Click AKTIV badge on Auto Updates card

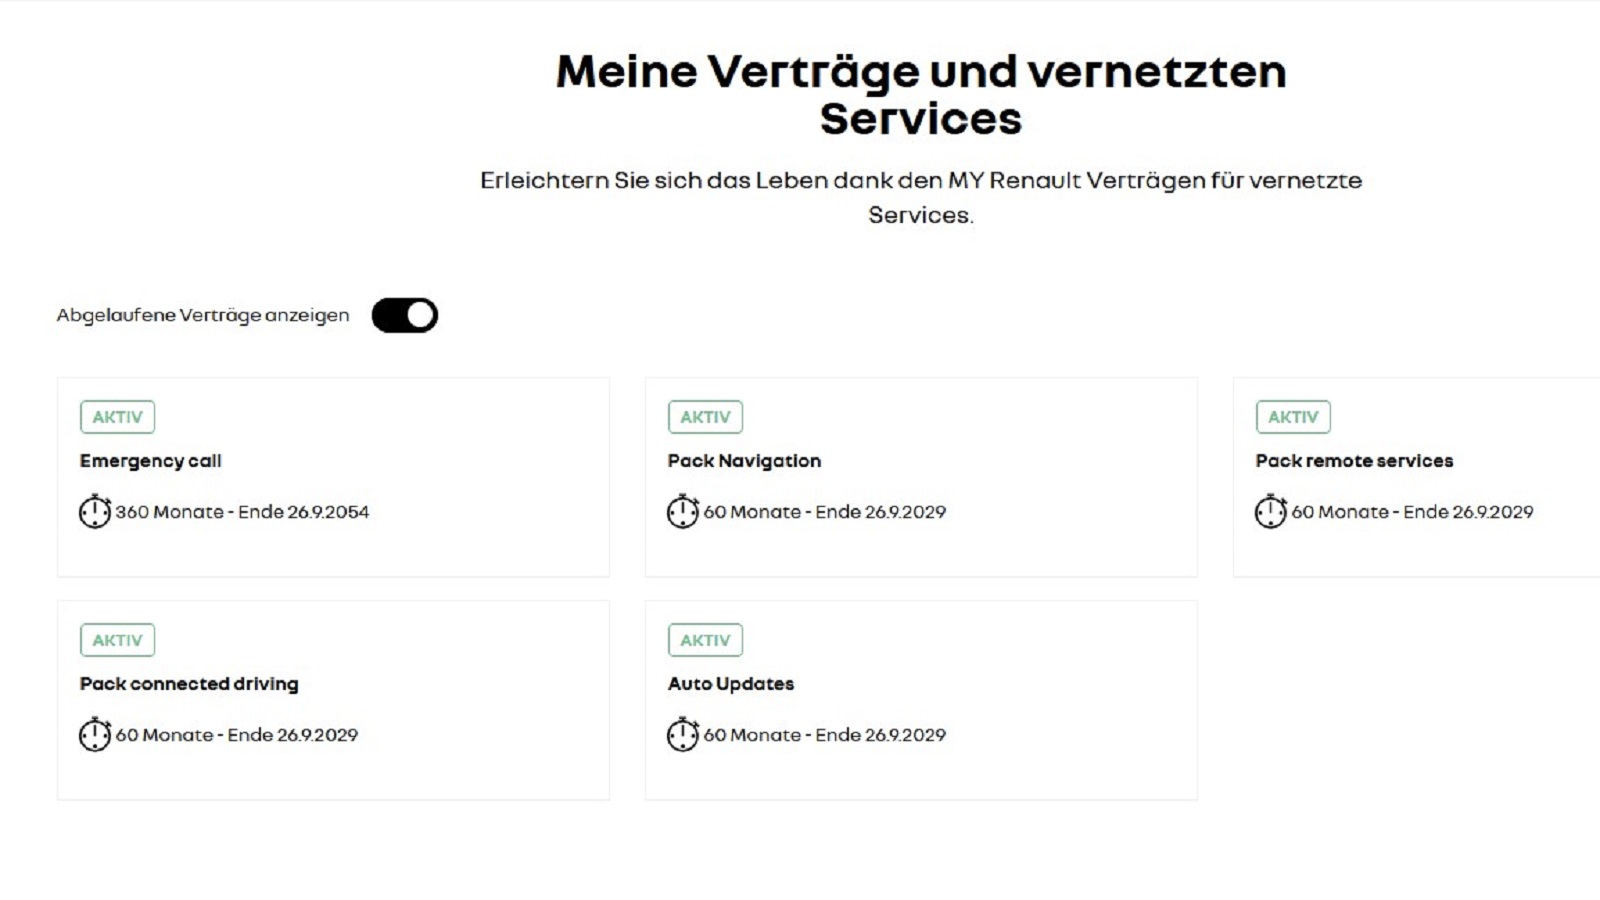[706, 640]
